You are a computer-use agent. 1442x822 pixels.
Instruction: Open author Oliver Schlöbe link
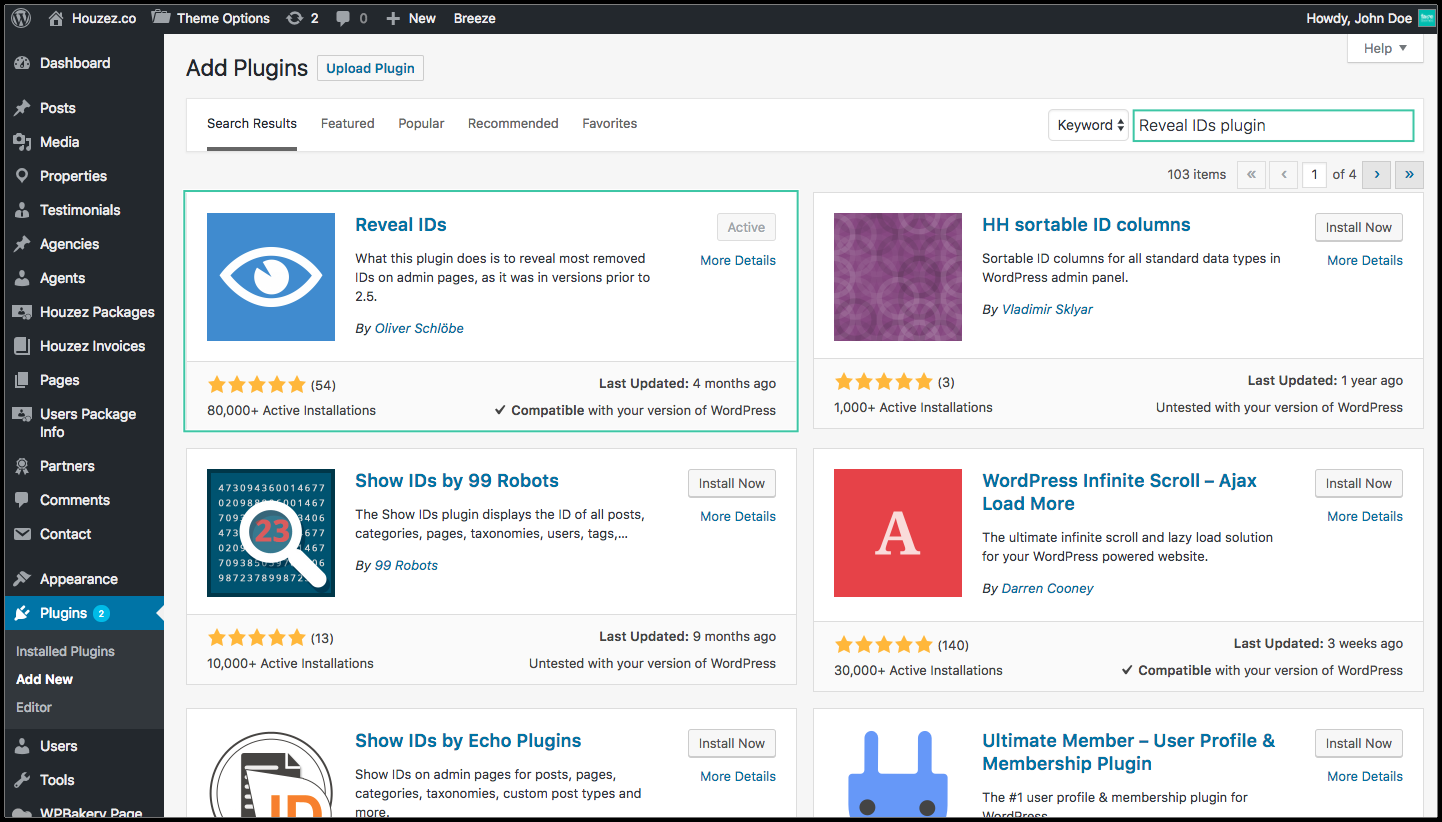click(x=419, y=328)
